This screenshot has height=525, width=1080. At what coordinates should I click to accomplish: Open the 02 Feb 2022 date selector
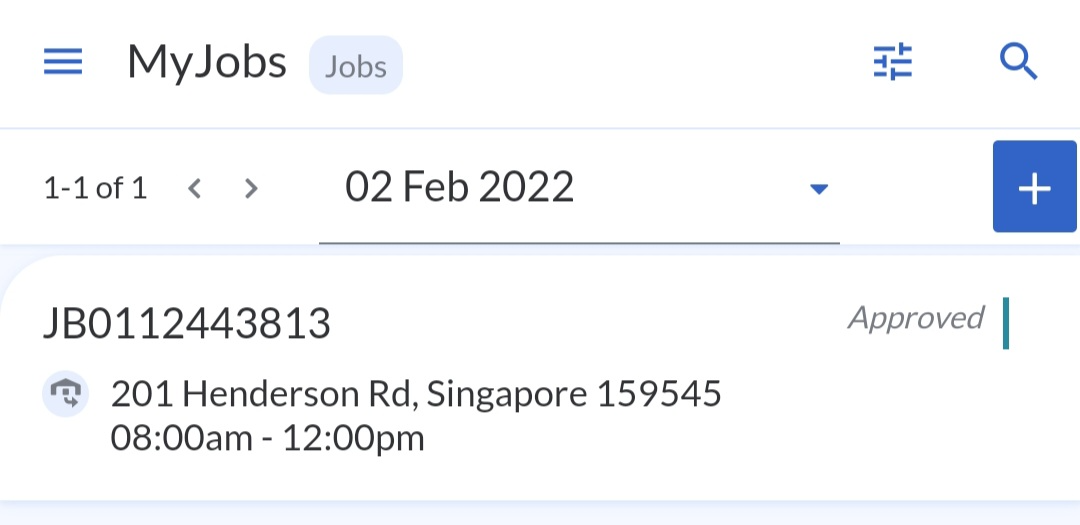coord(460,187)
